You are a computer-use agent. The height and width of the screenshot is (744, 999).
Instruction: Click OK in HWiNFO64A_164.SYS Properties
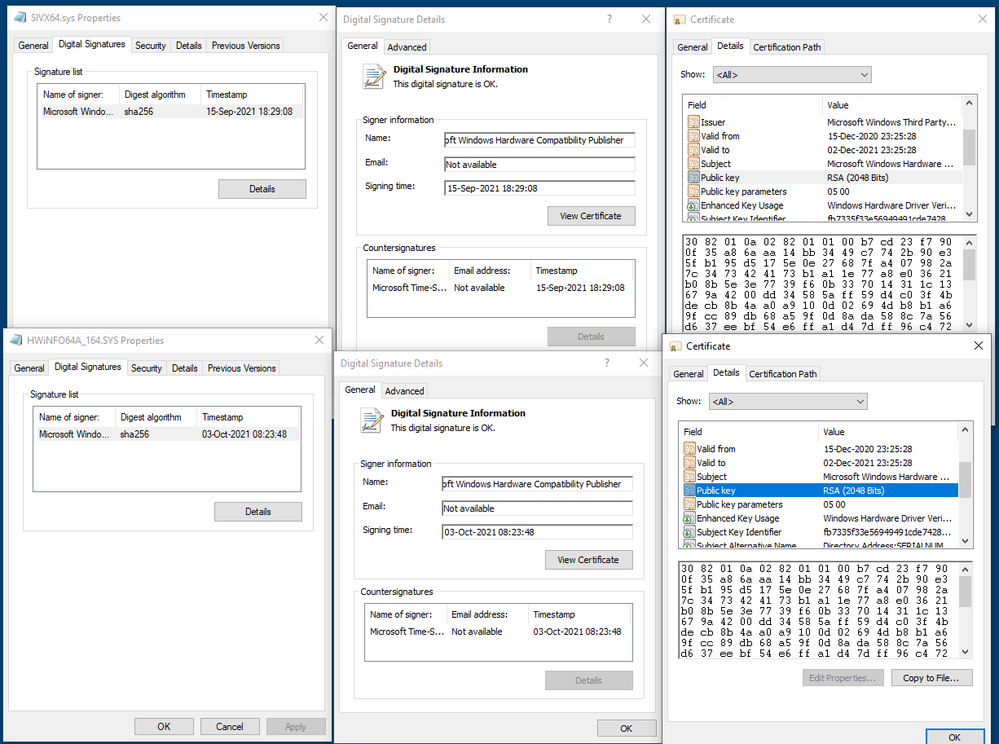[x=164, y=727]
